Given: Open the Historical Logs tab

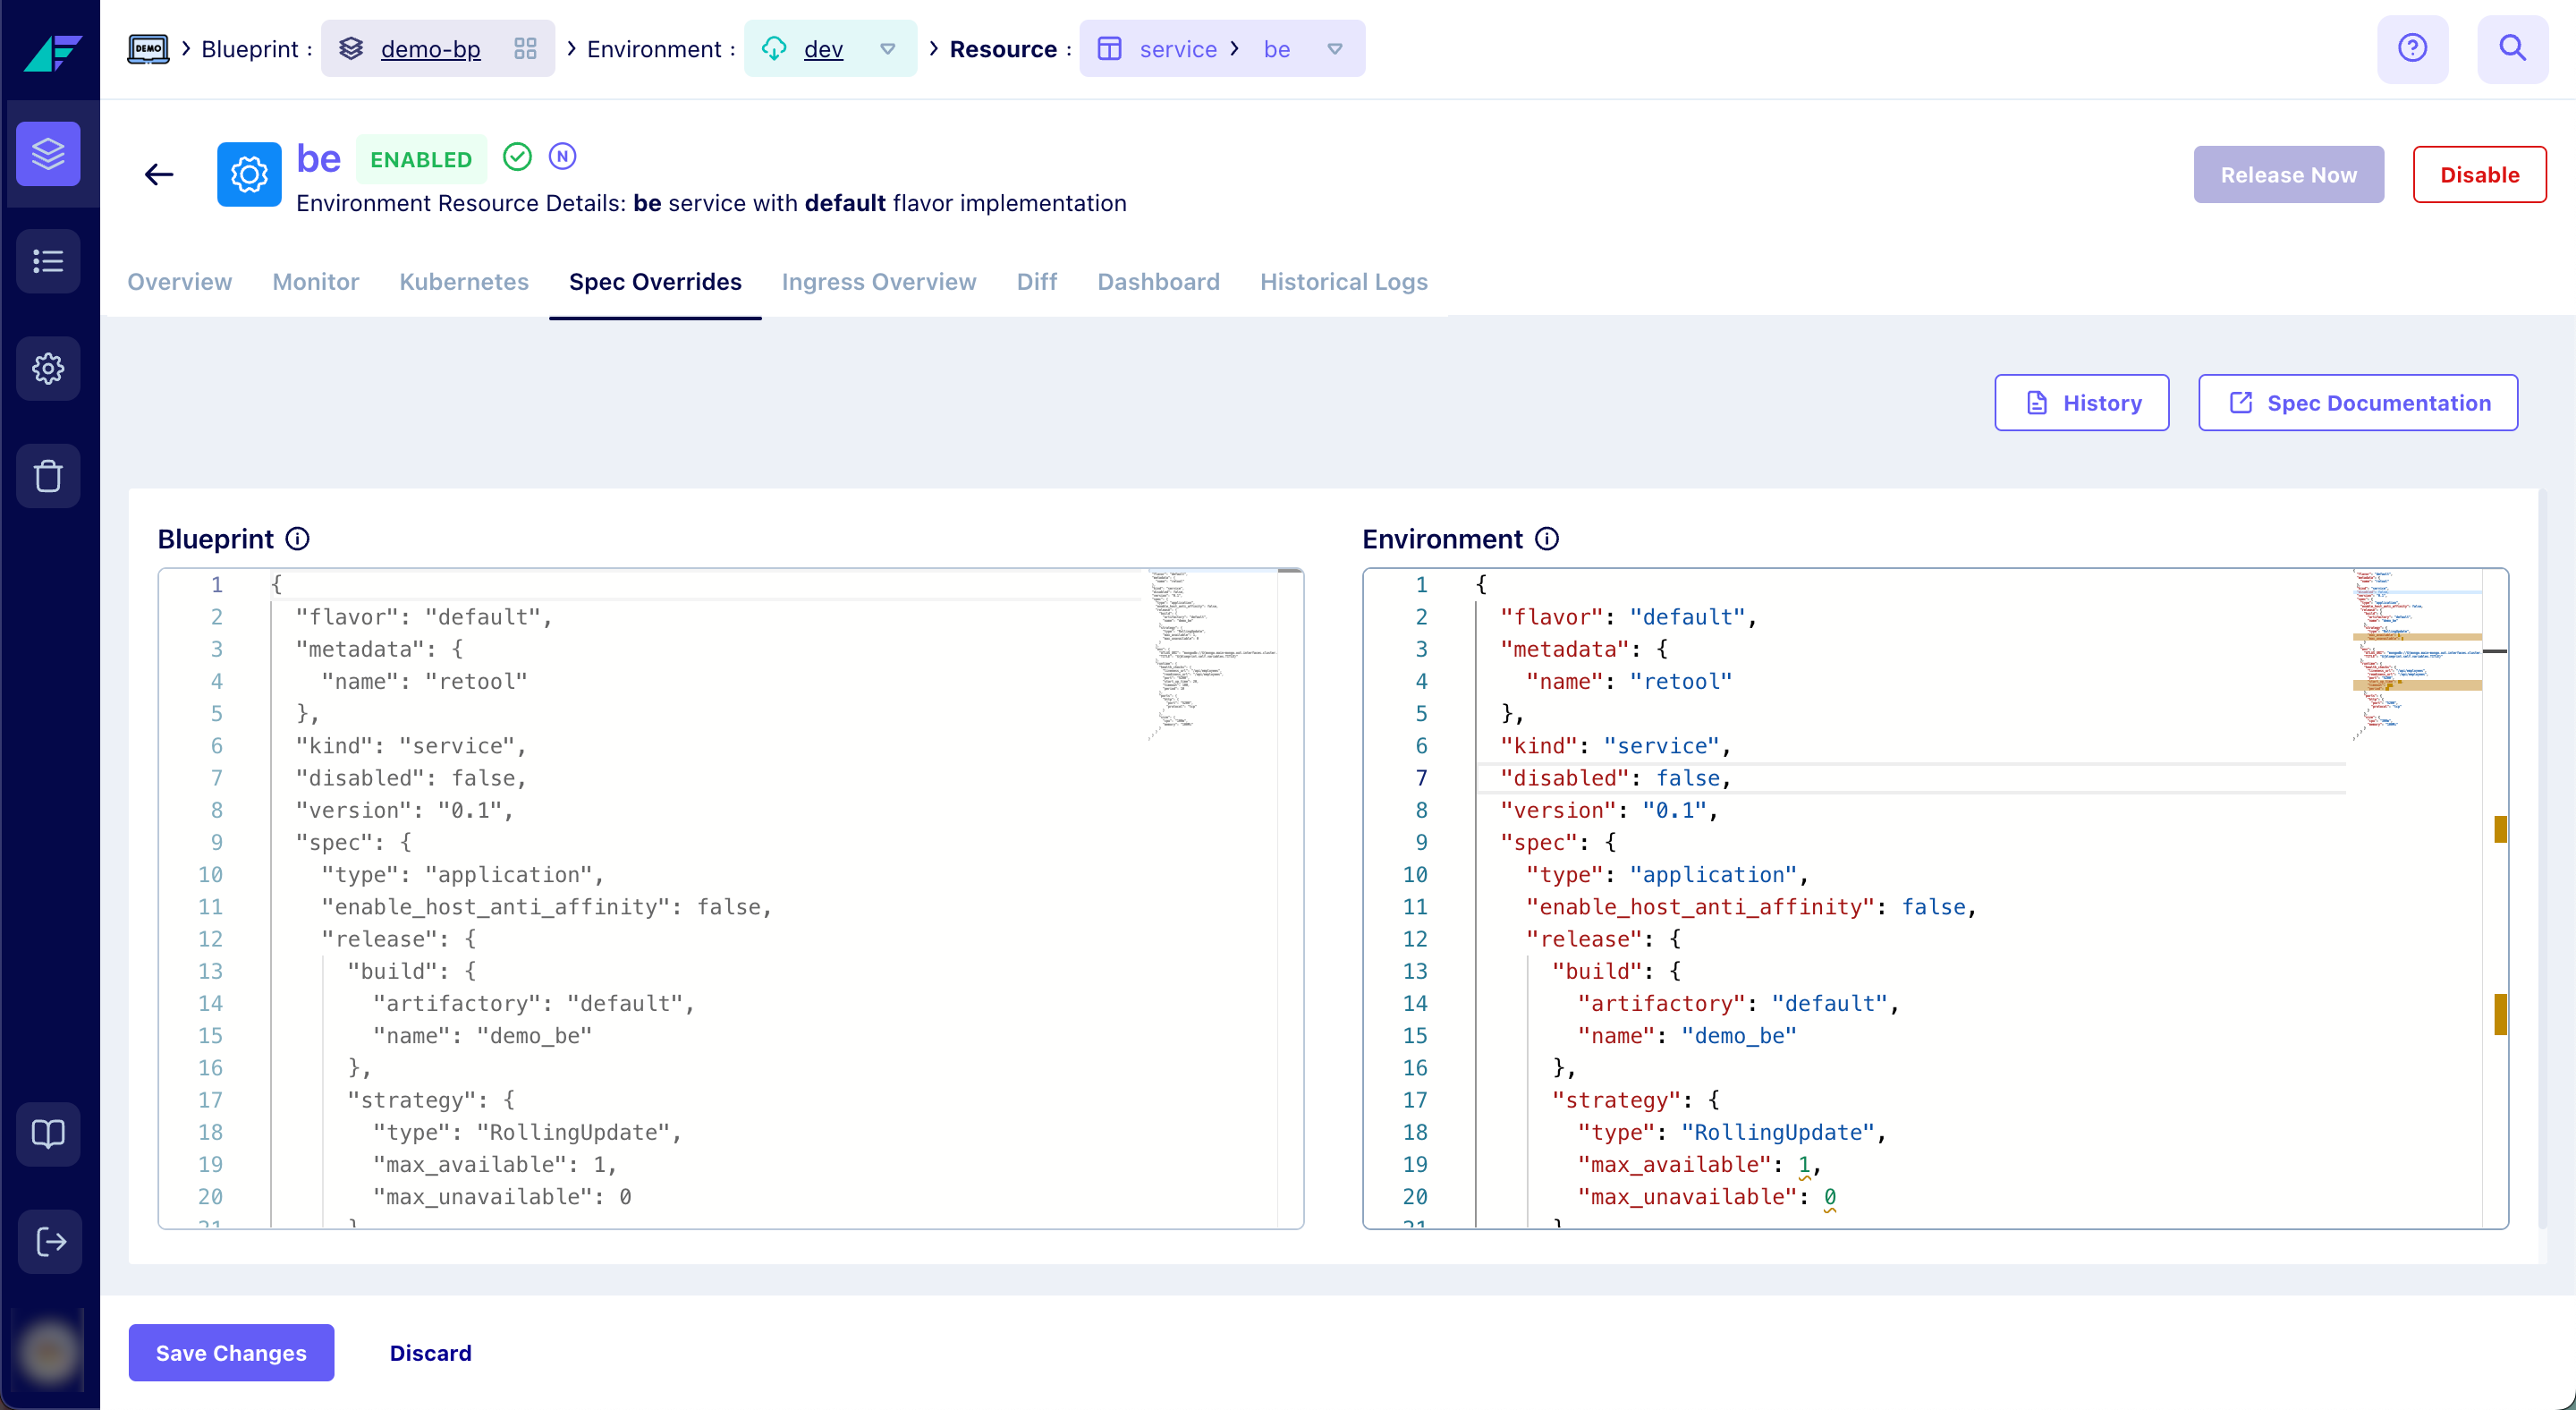Looking at the screenshot, I should click(1344, 282).
